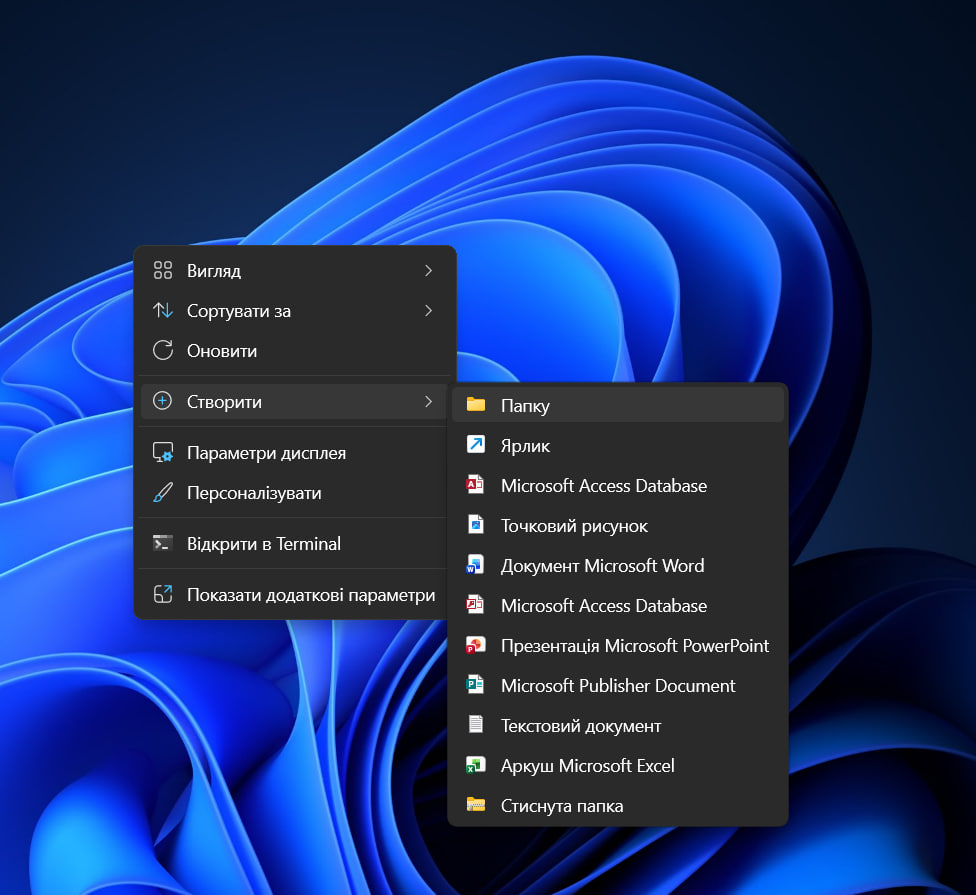Click the PowerPoint icon for Презентація Microsoft PowerPoint
The image size is (976, 895).
(476, 645)
